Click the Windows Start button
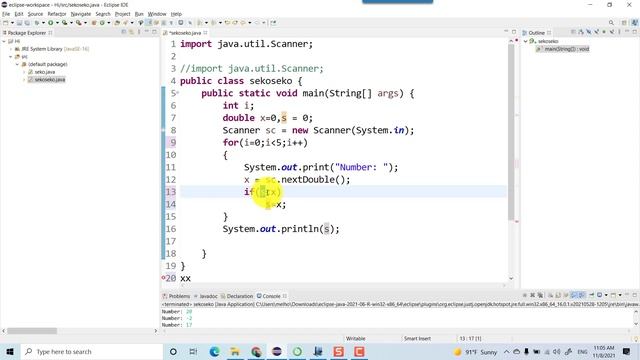Viewport: 640px width, 360px height. coord(10,351)
